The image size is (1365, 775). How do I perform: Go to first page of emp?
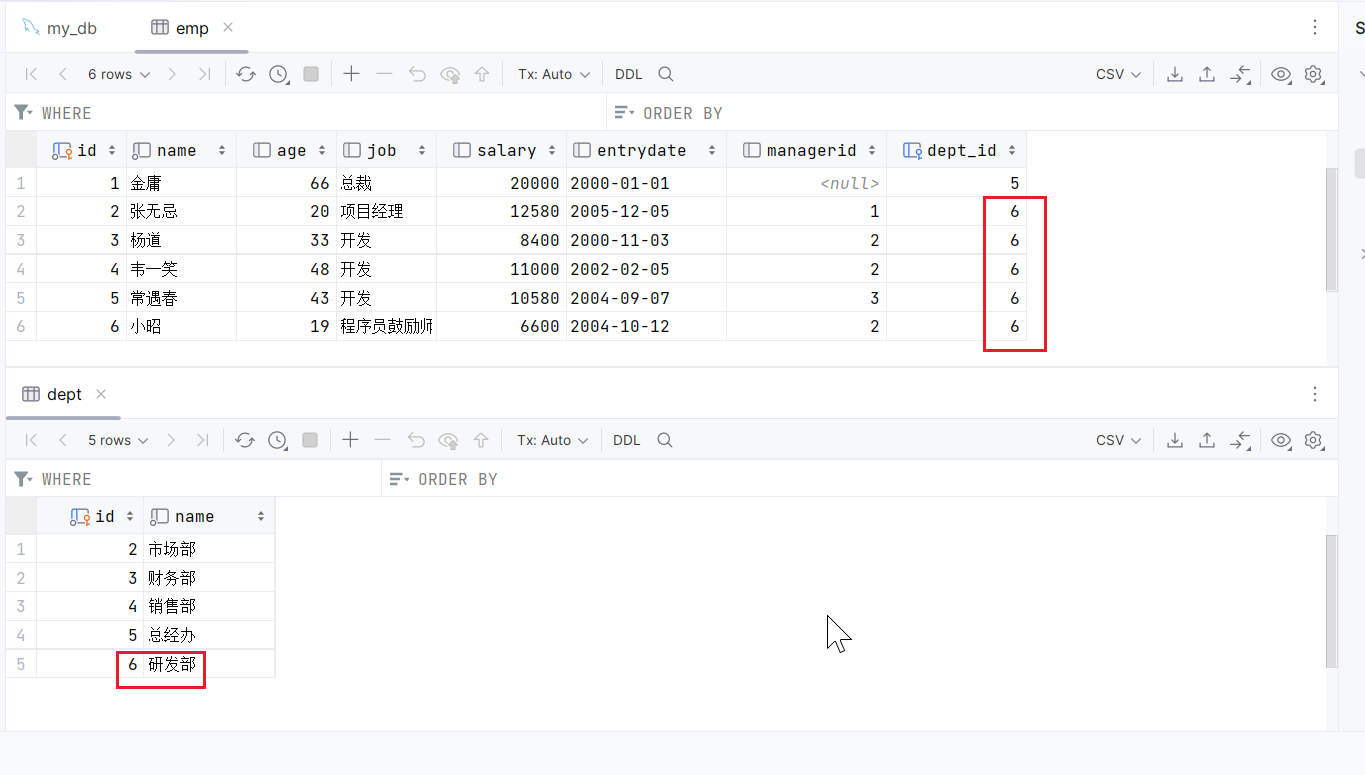[31, 74]
